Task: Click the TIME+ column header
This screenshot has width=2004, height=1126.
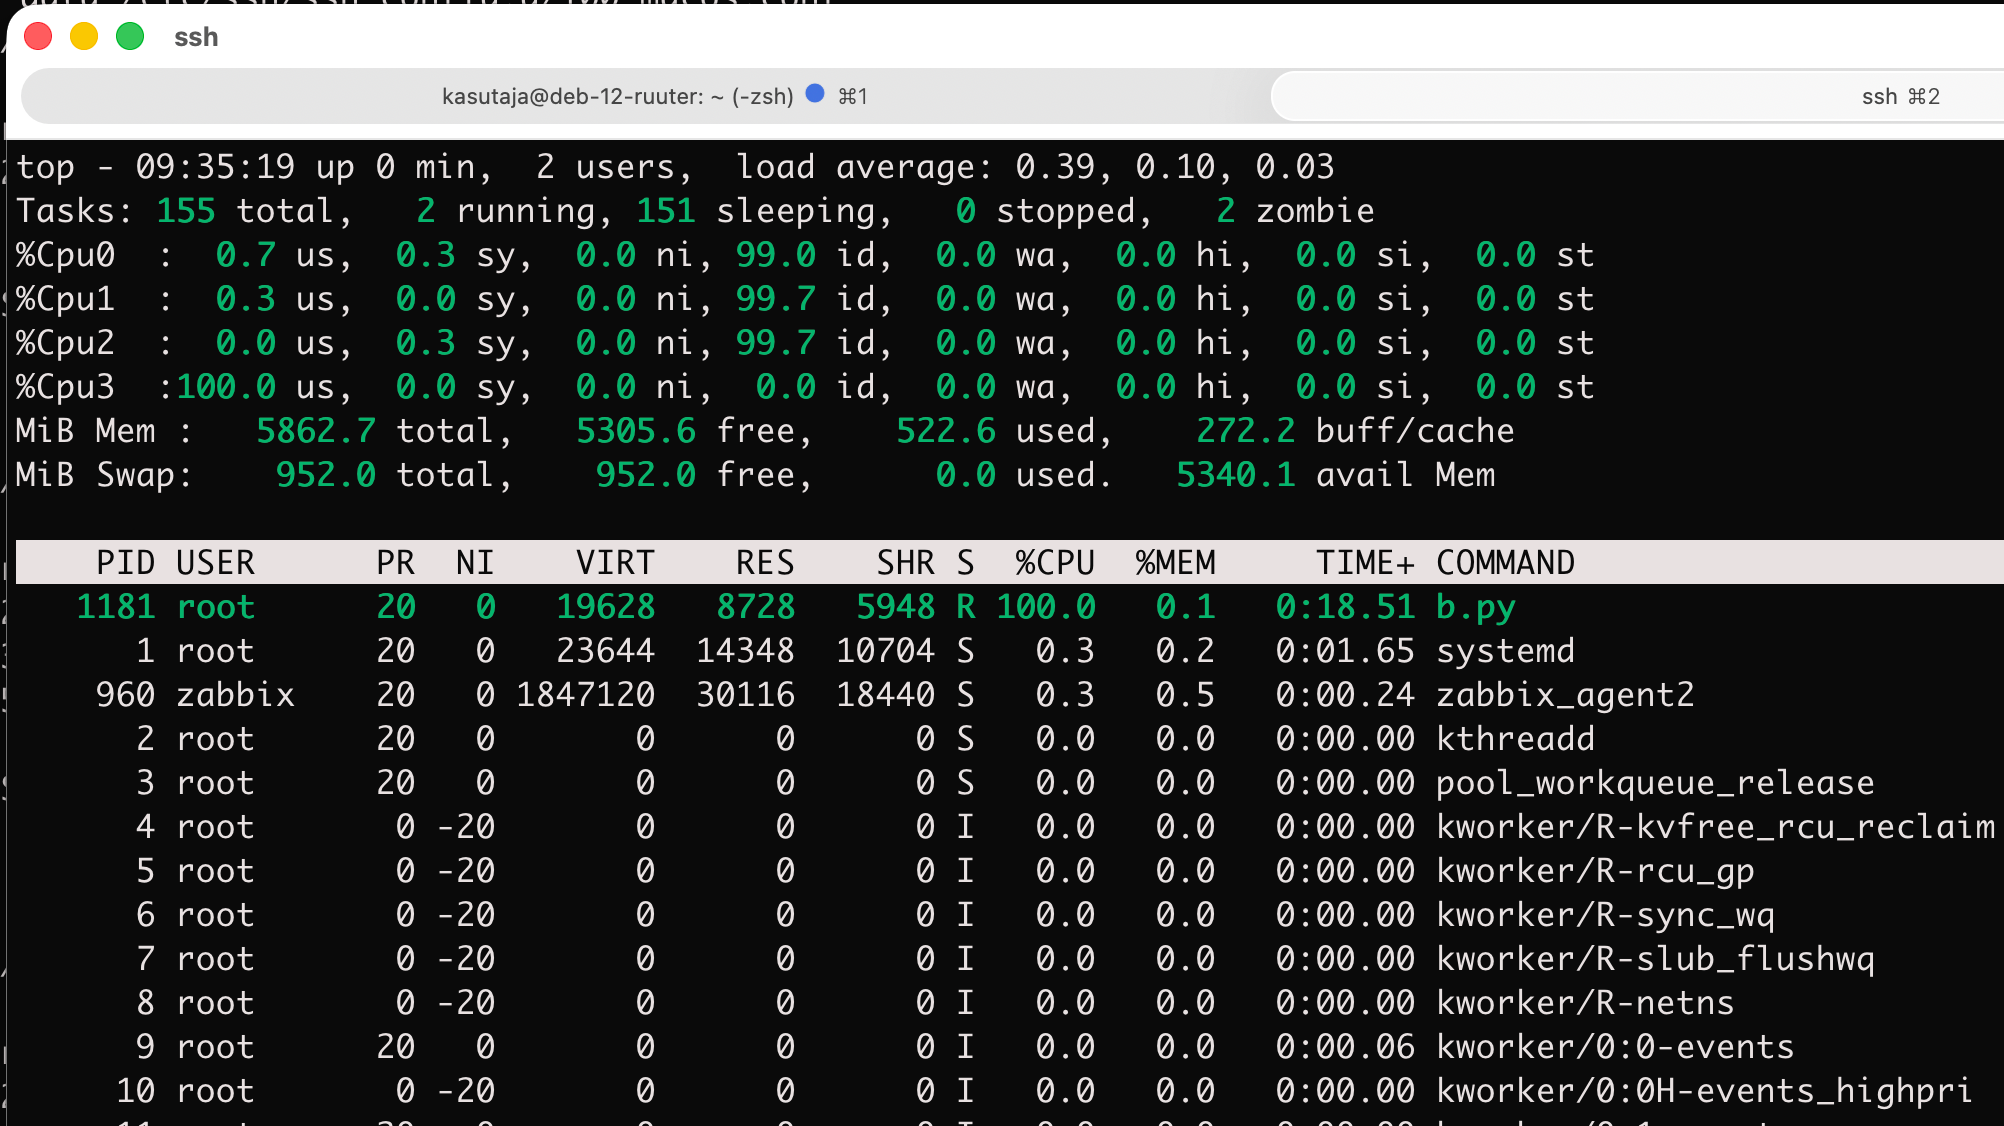Action: click(1365, 563)
